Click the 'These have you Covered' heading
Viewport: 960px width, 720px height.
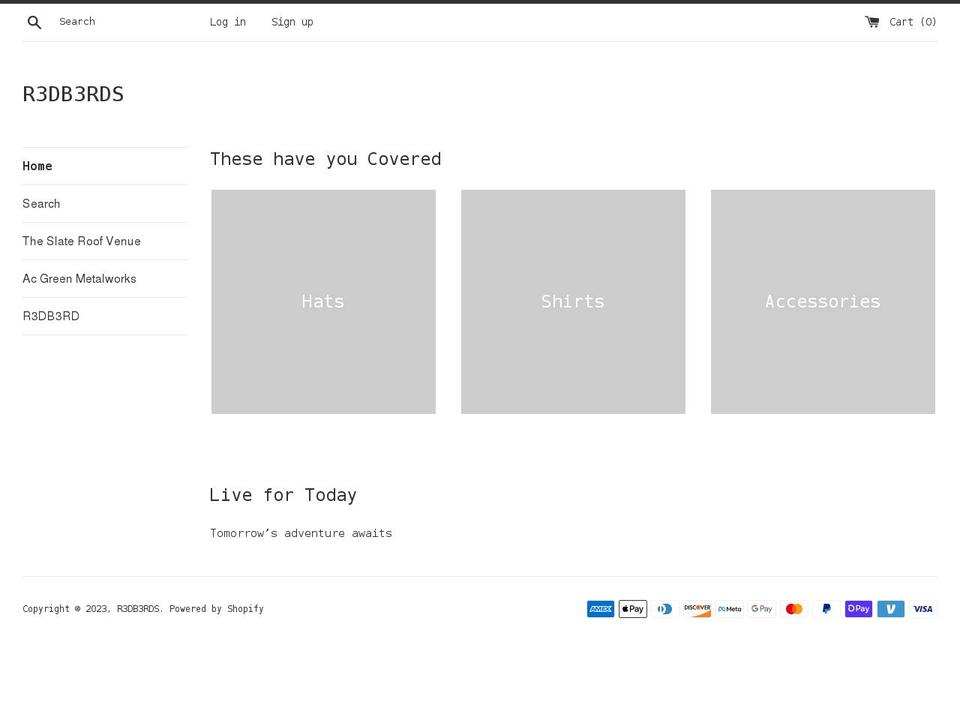326,159
